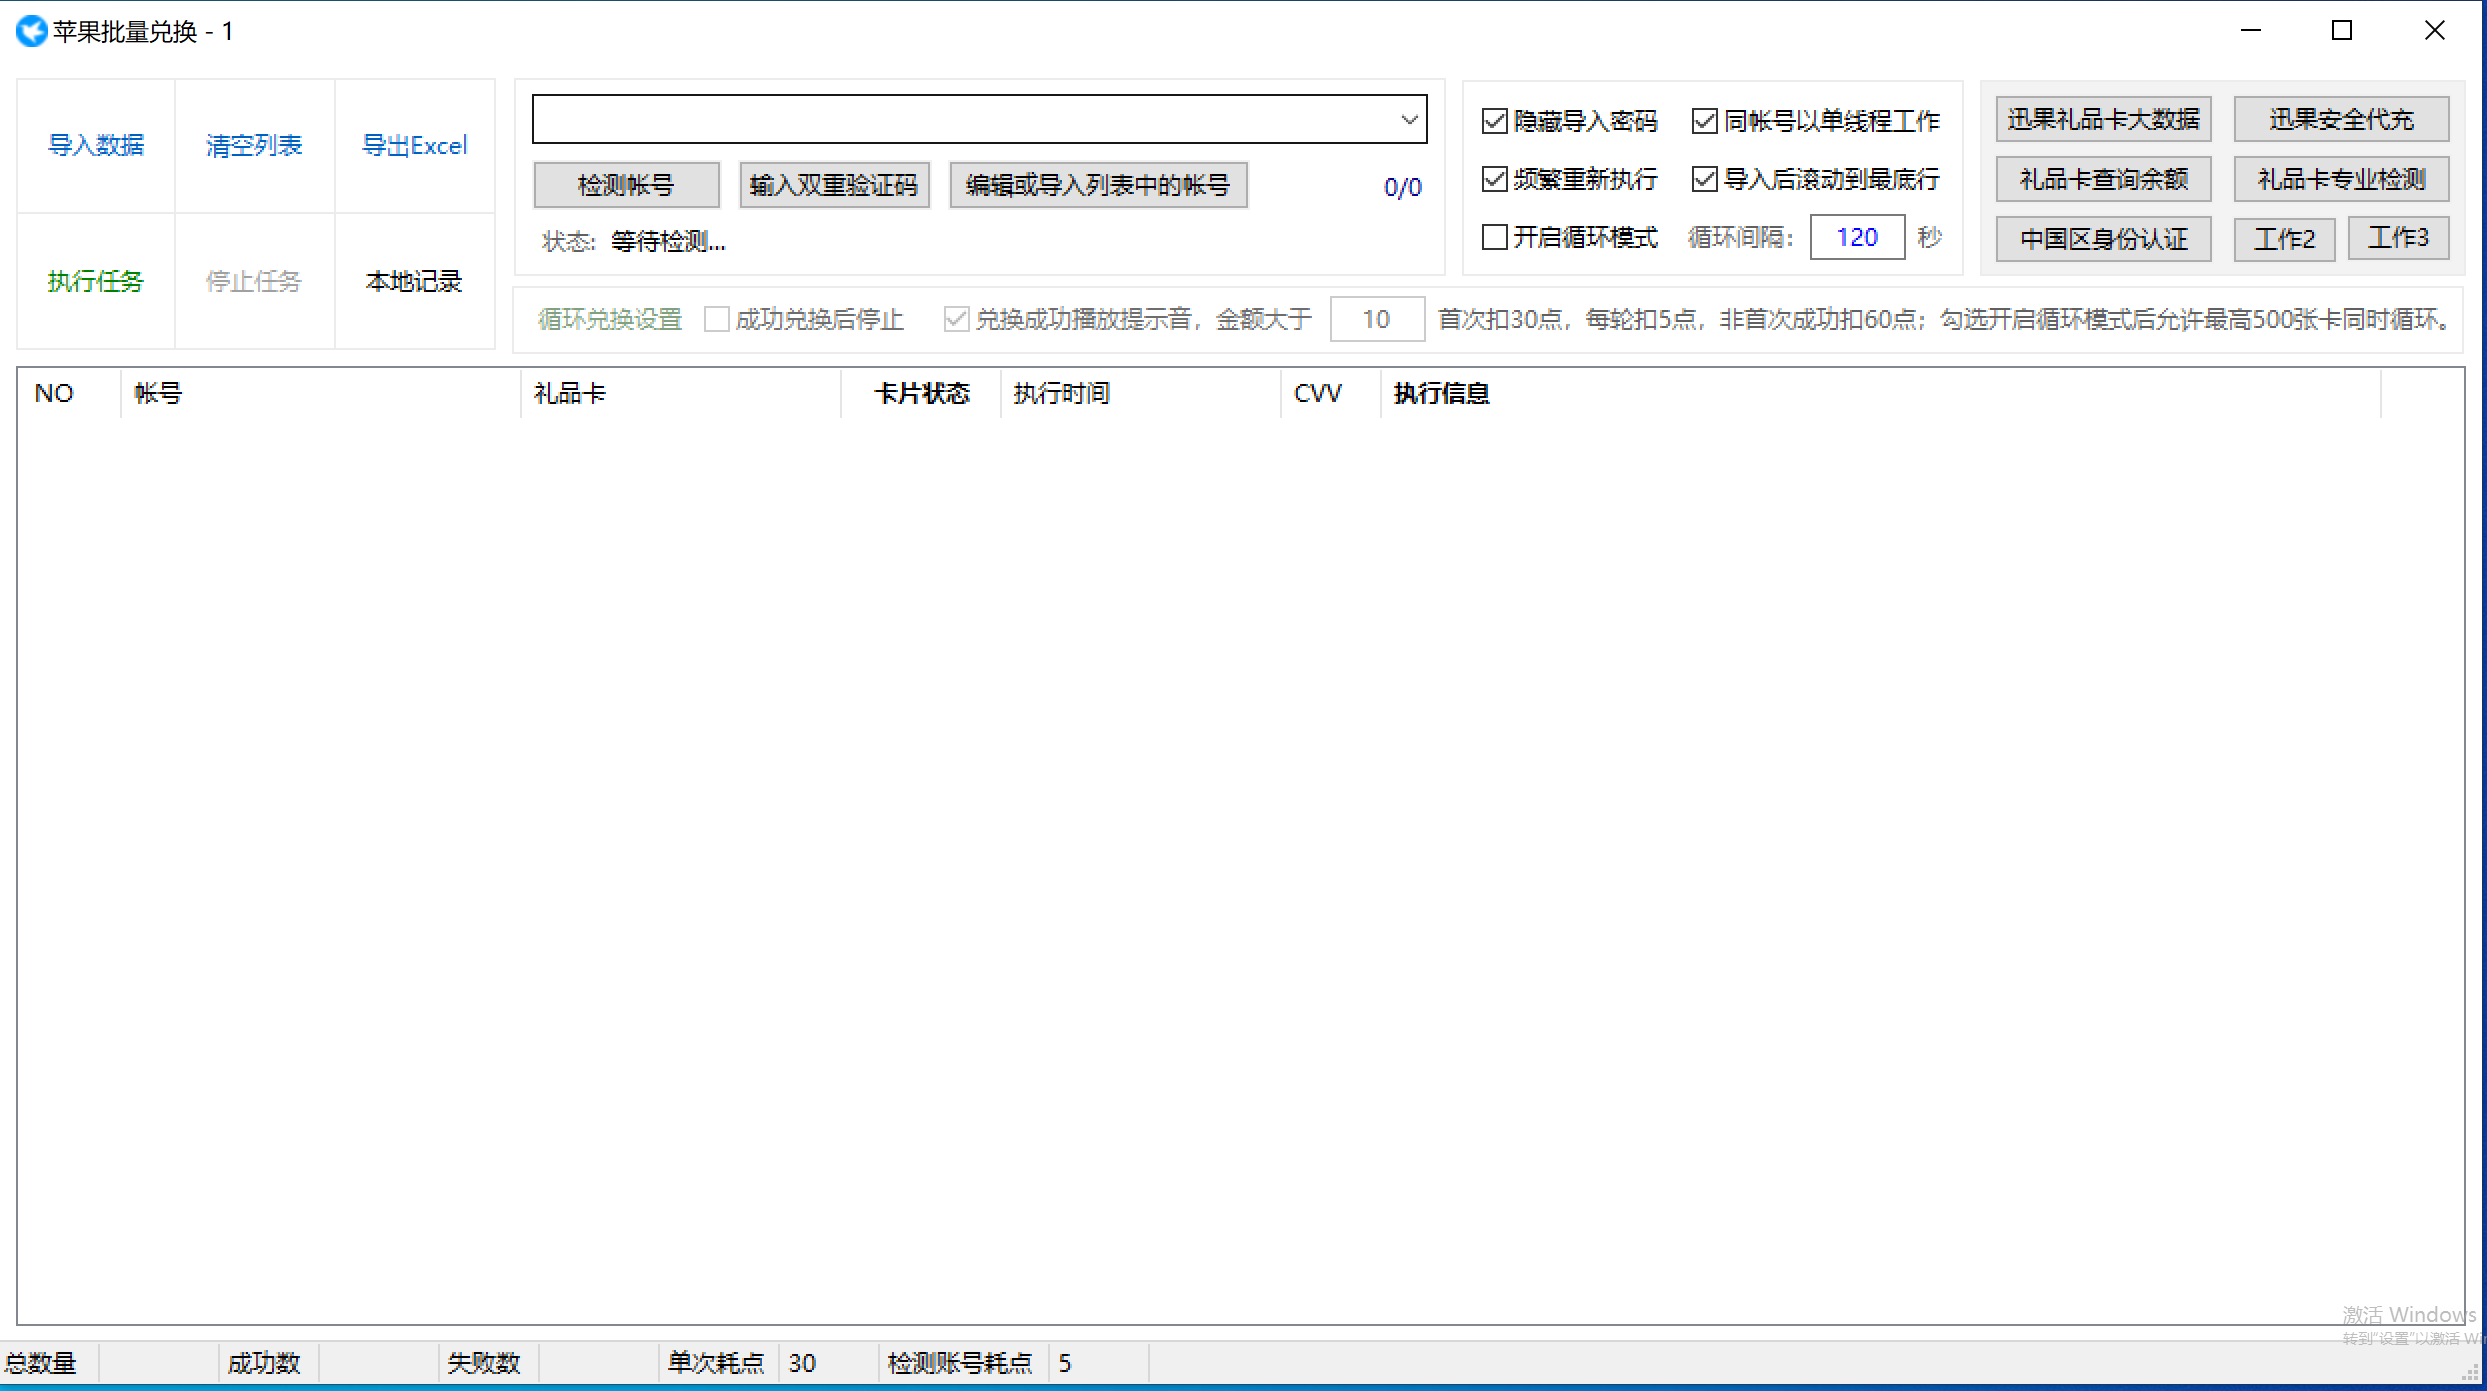The image size is (2487, 1391).
Task: Click the NO column header
Action: [x=68, y=394]
